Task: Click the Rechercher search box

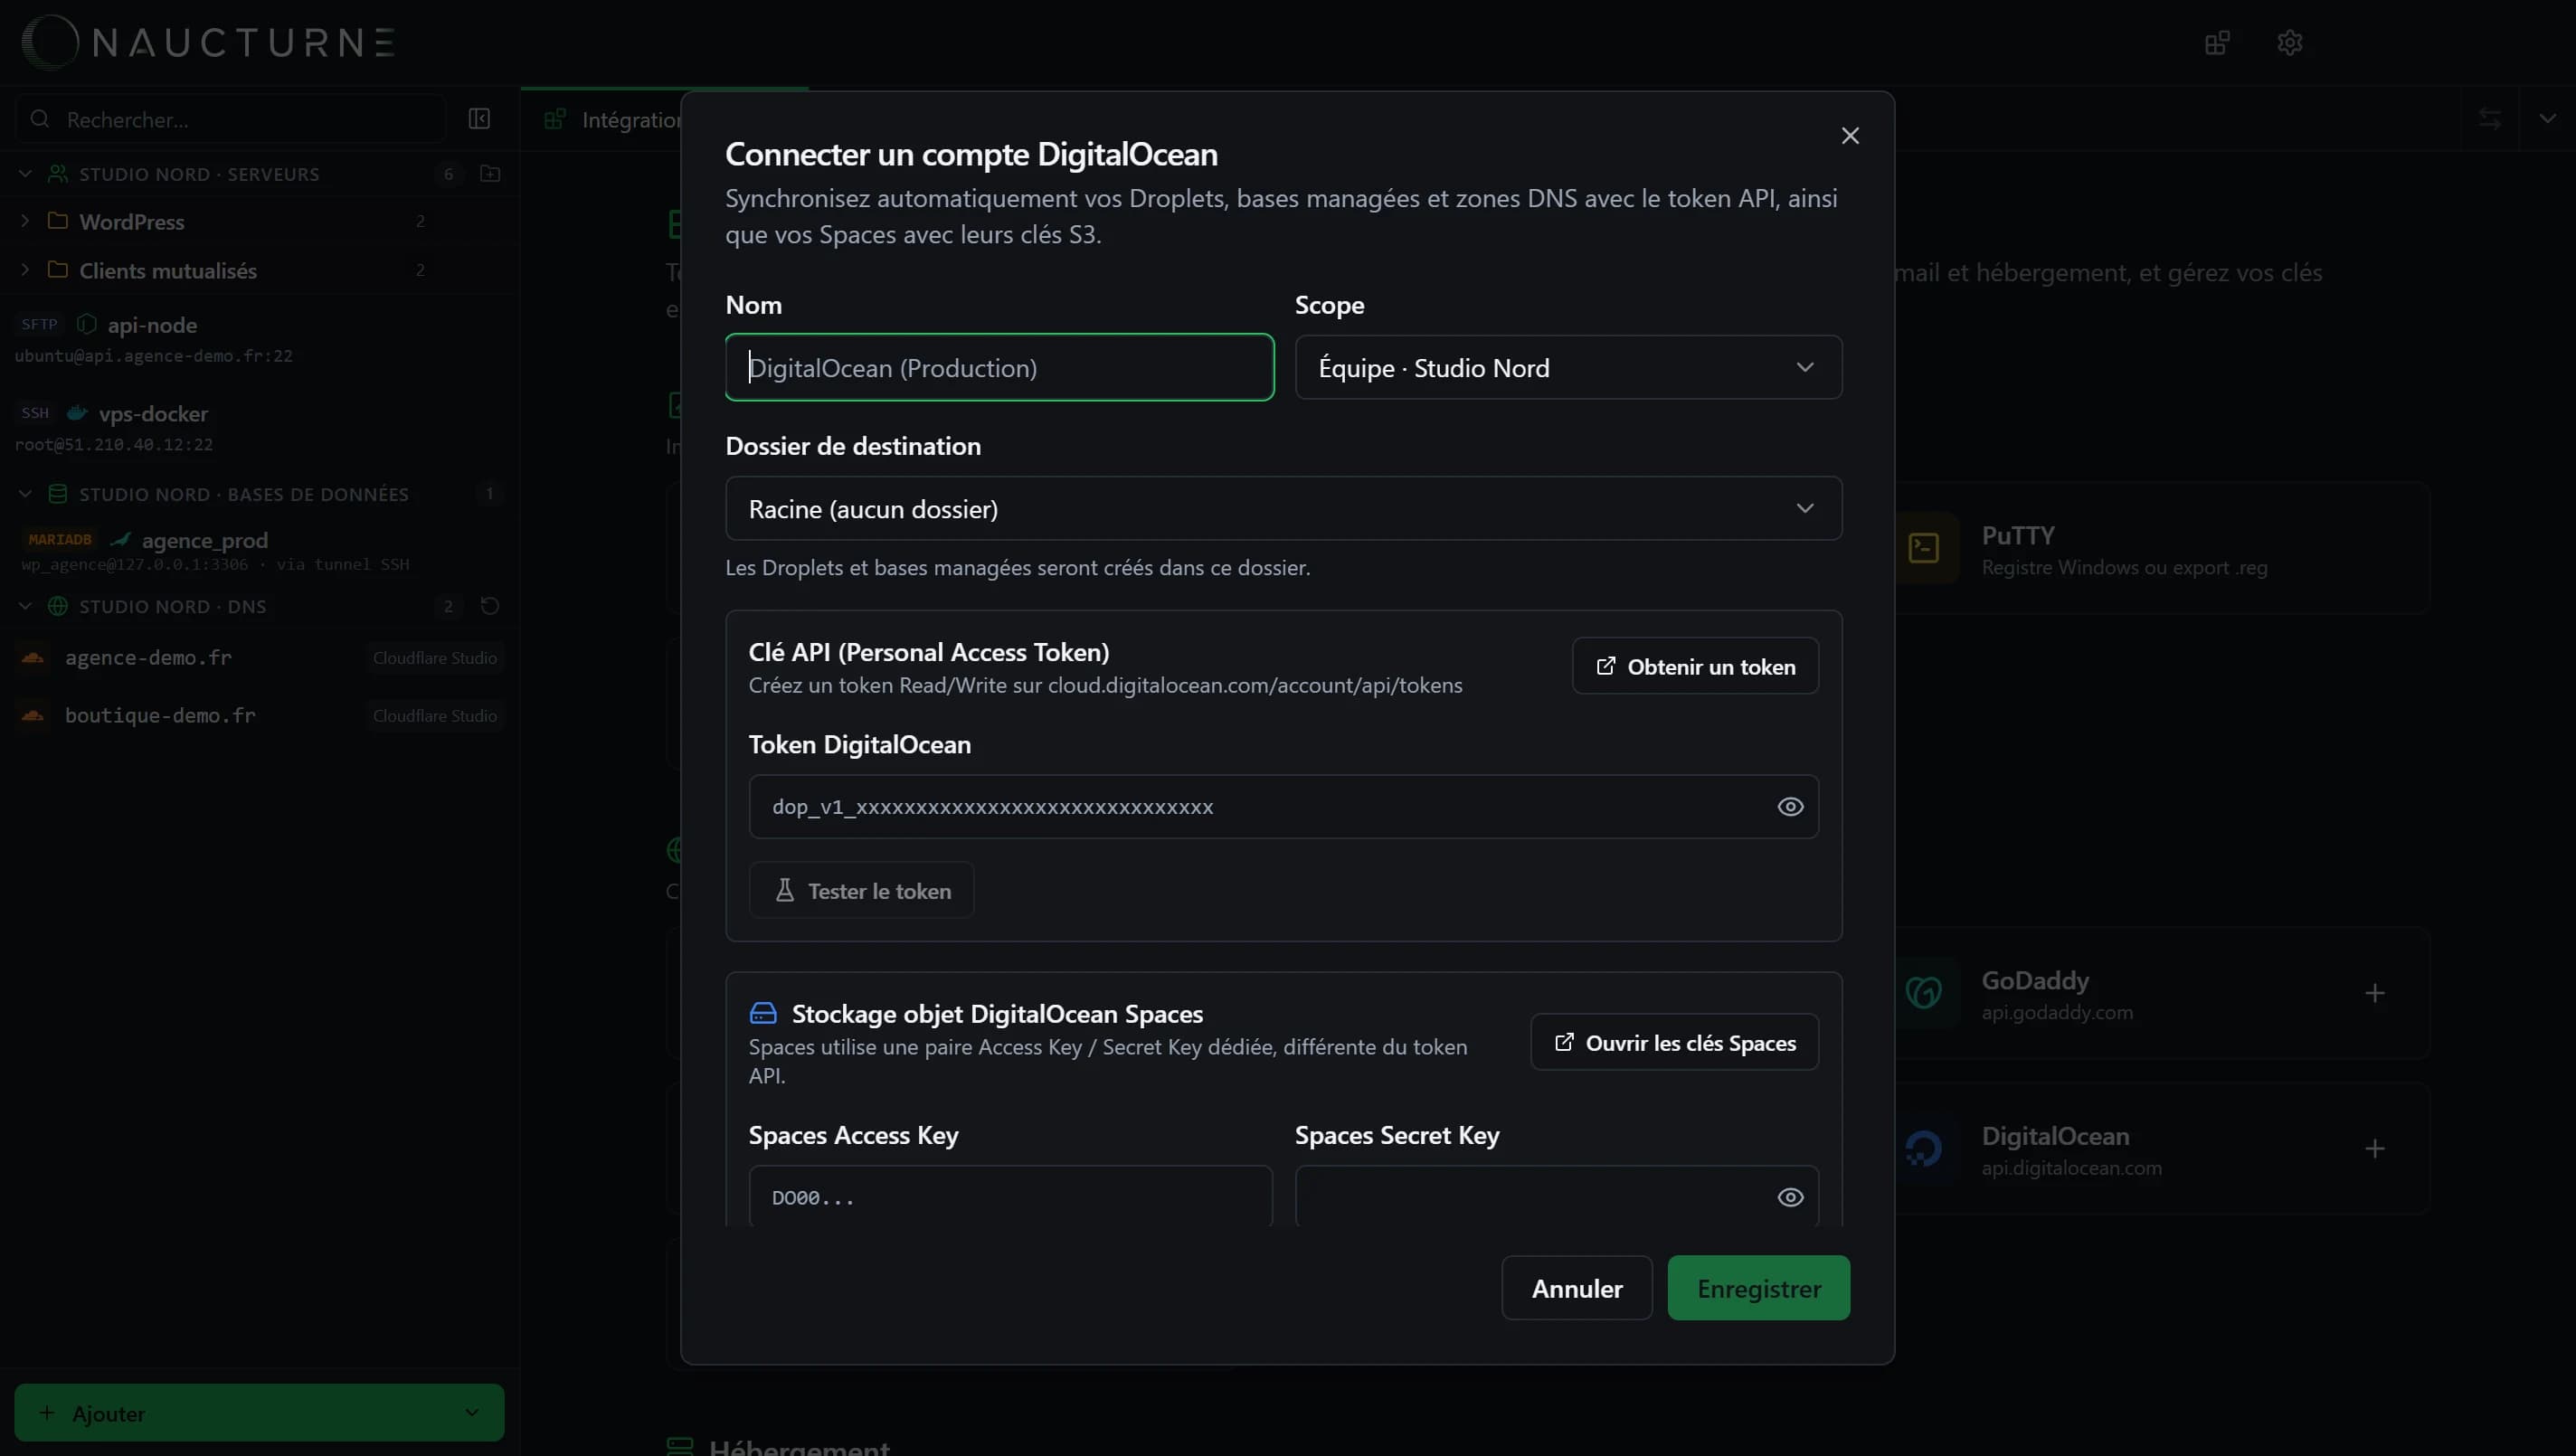Action: [x=230, y=119]
